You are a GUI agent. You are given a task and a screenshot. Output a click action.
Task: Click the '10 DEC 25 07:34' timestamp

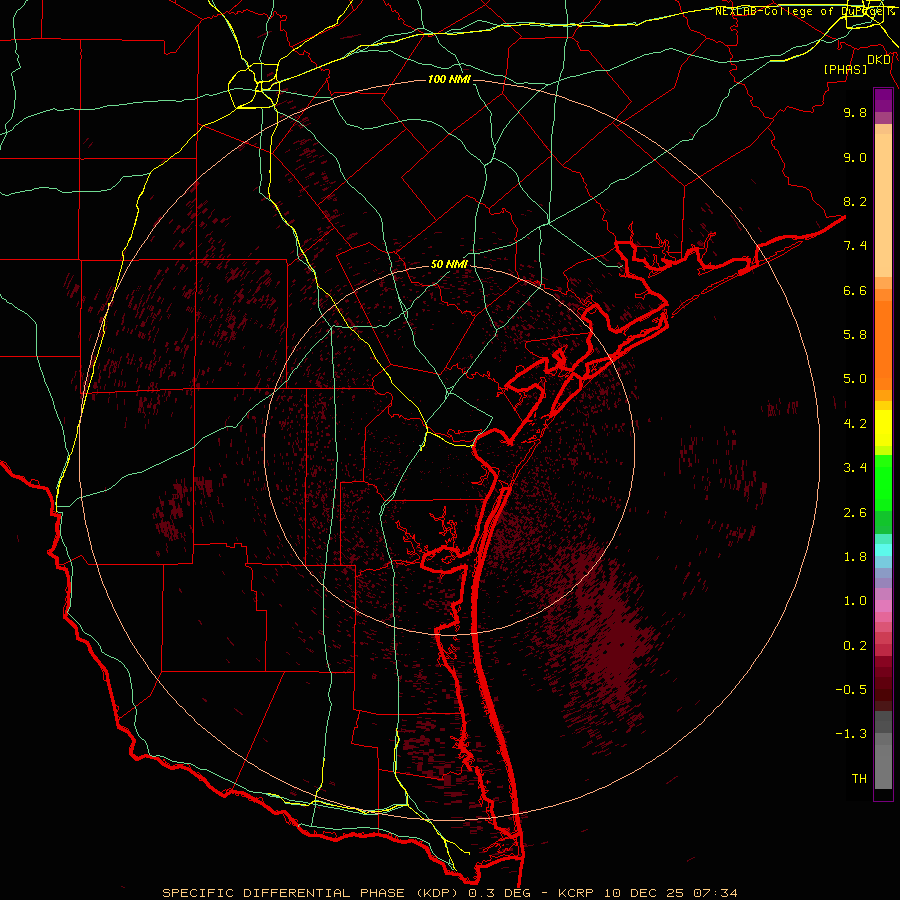tap(671, 893)
